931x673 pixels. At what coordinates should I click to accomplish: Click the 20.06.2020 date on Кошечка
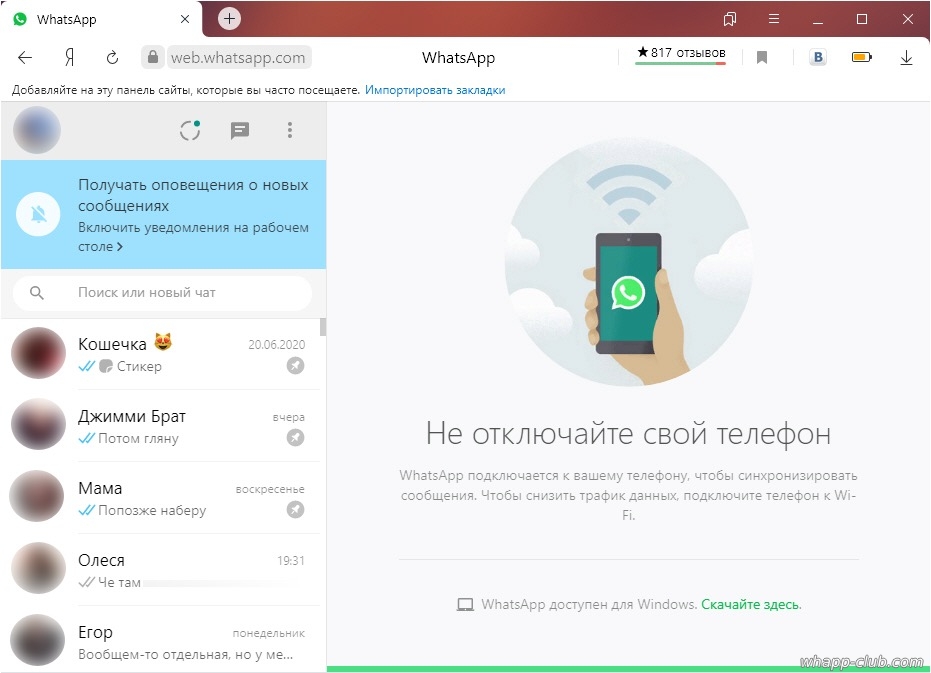pos(277,345)
